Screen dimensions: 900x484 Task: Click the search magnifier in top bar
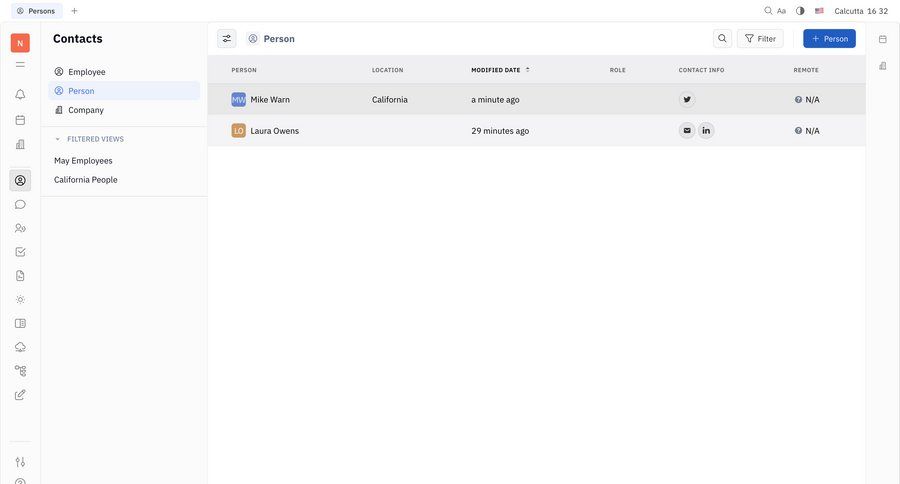[768, 11]
